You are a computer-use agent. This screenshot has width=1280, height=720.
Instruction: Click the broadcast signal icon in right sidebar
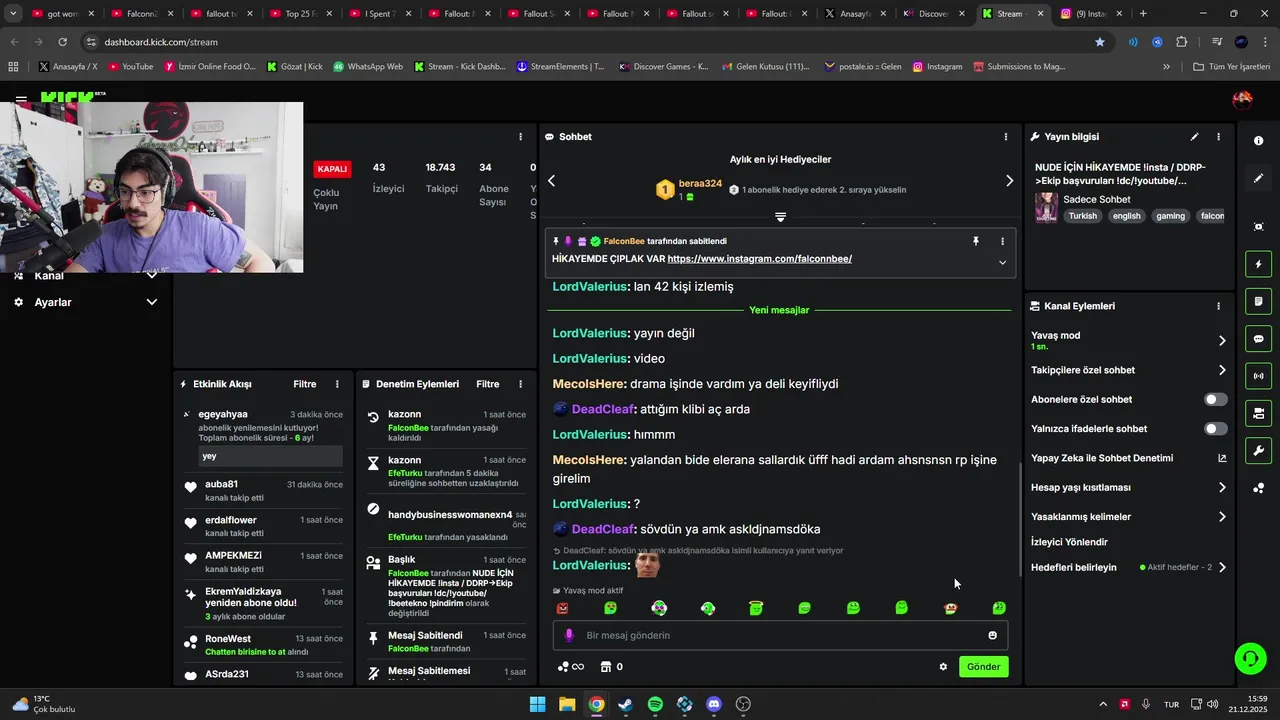coord(1258,376)
